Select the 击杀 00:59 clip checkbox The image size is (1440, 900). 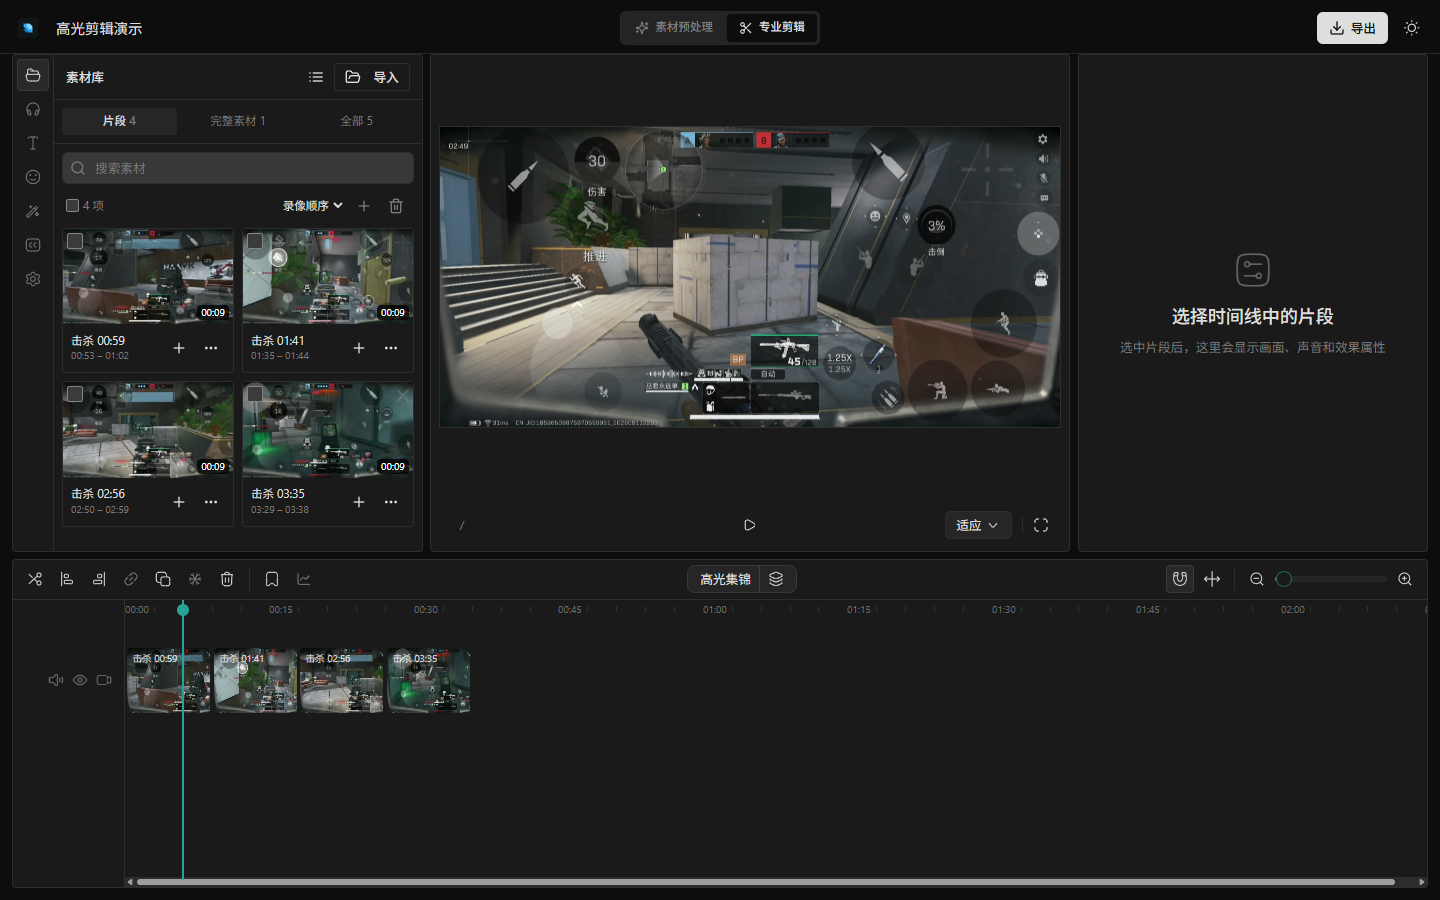(75, 241)
